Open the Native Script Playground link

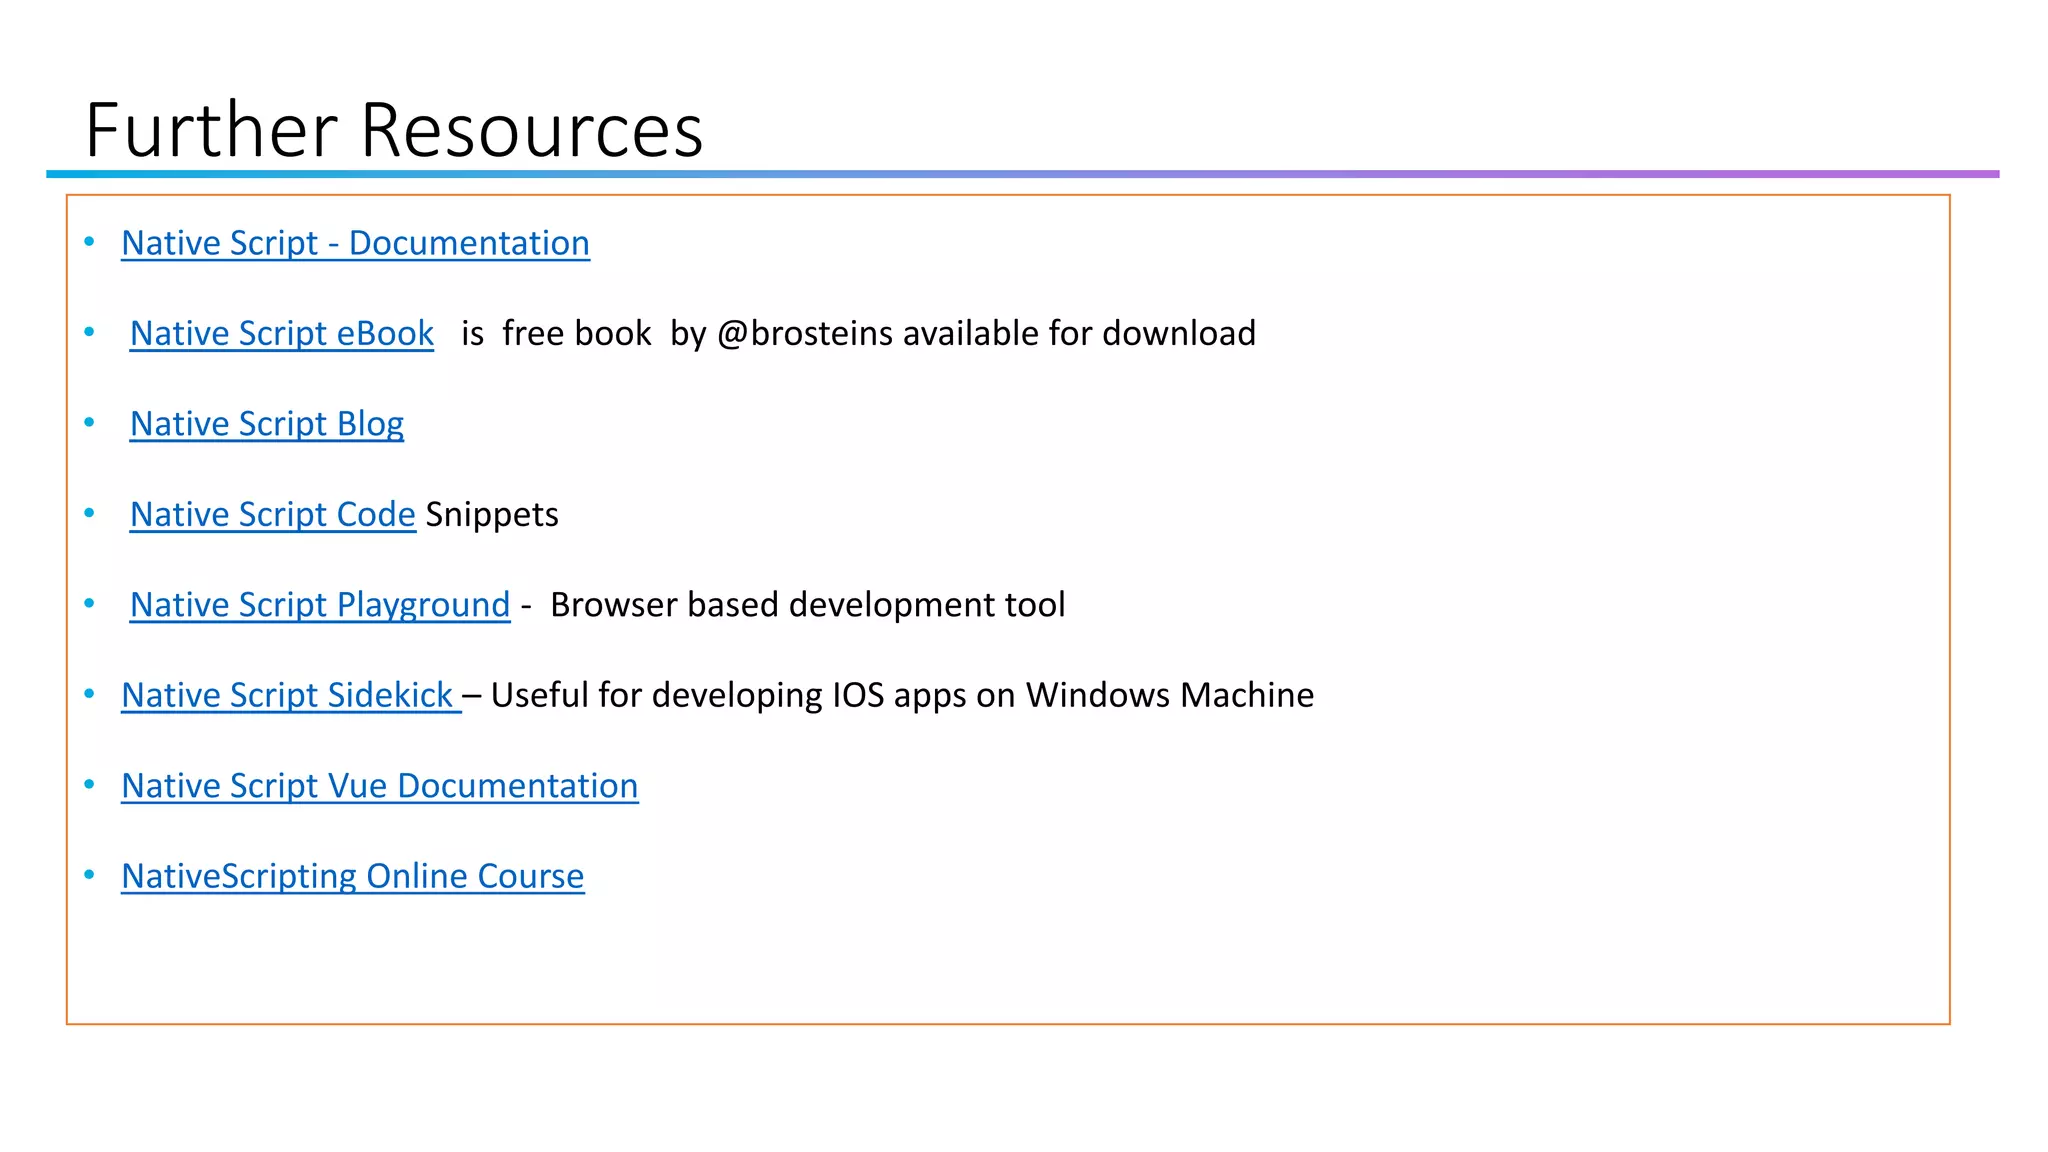(x=319, y=605)
